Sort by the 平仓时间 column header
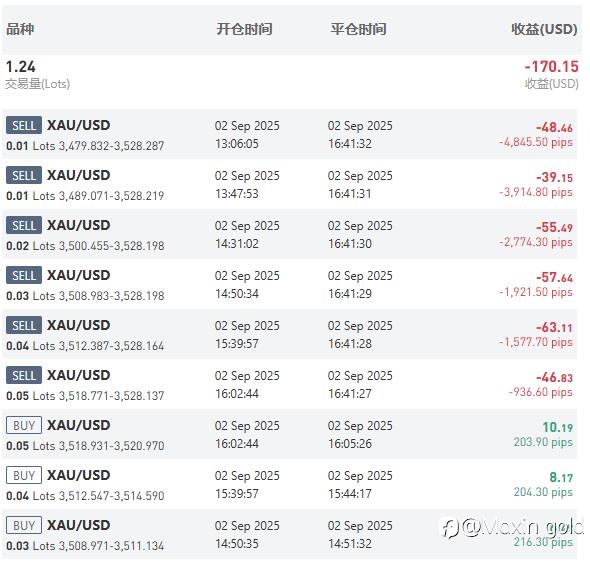 (358, 29)
